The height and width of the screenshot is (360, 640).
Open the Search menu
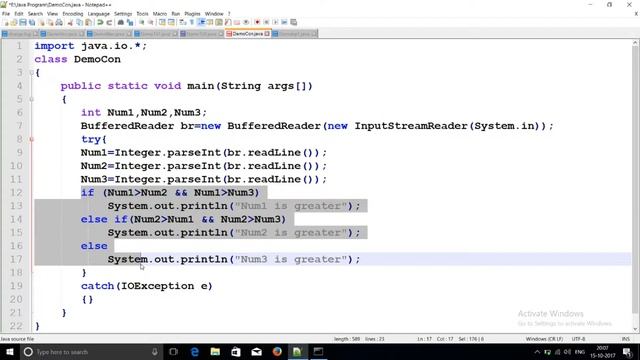pyautogui.click(x=35, y=13)
